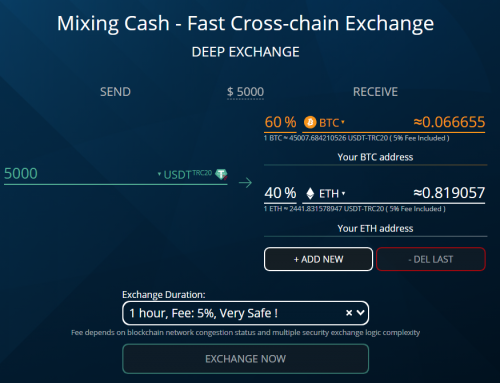Open the USDT TRC20 send currency selector
Image resolution: width=500 pixels, height=383 pixels.
[x=185, y=174]
